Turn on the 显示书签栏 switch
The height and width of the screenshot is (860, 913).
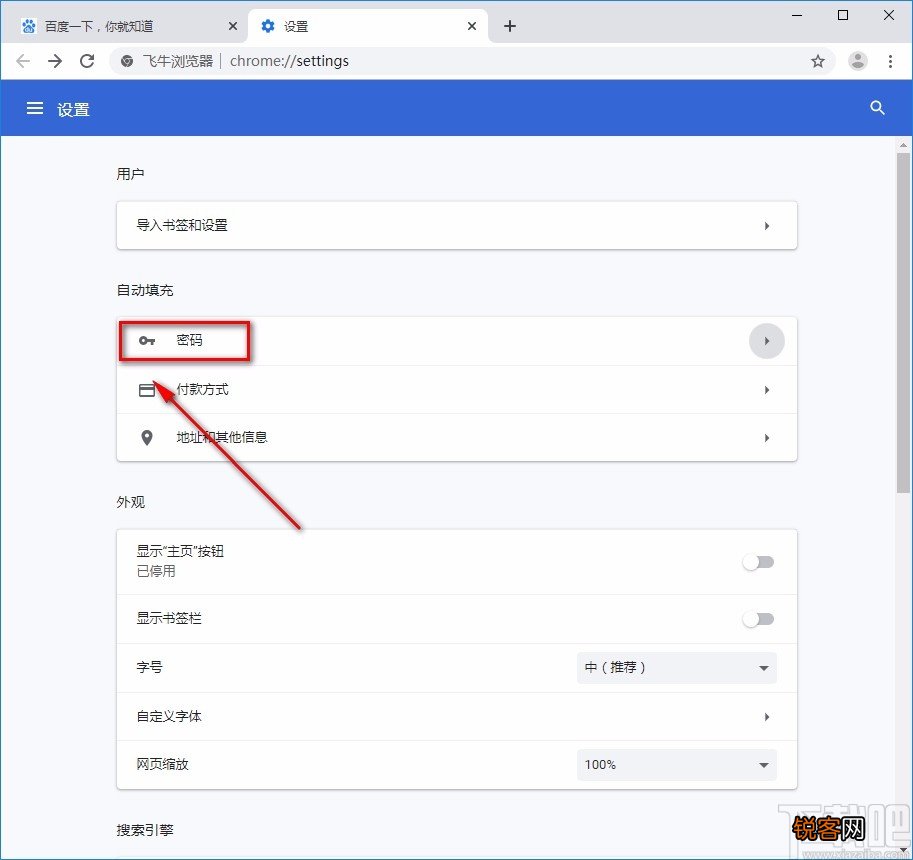pos(758,619)
